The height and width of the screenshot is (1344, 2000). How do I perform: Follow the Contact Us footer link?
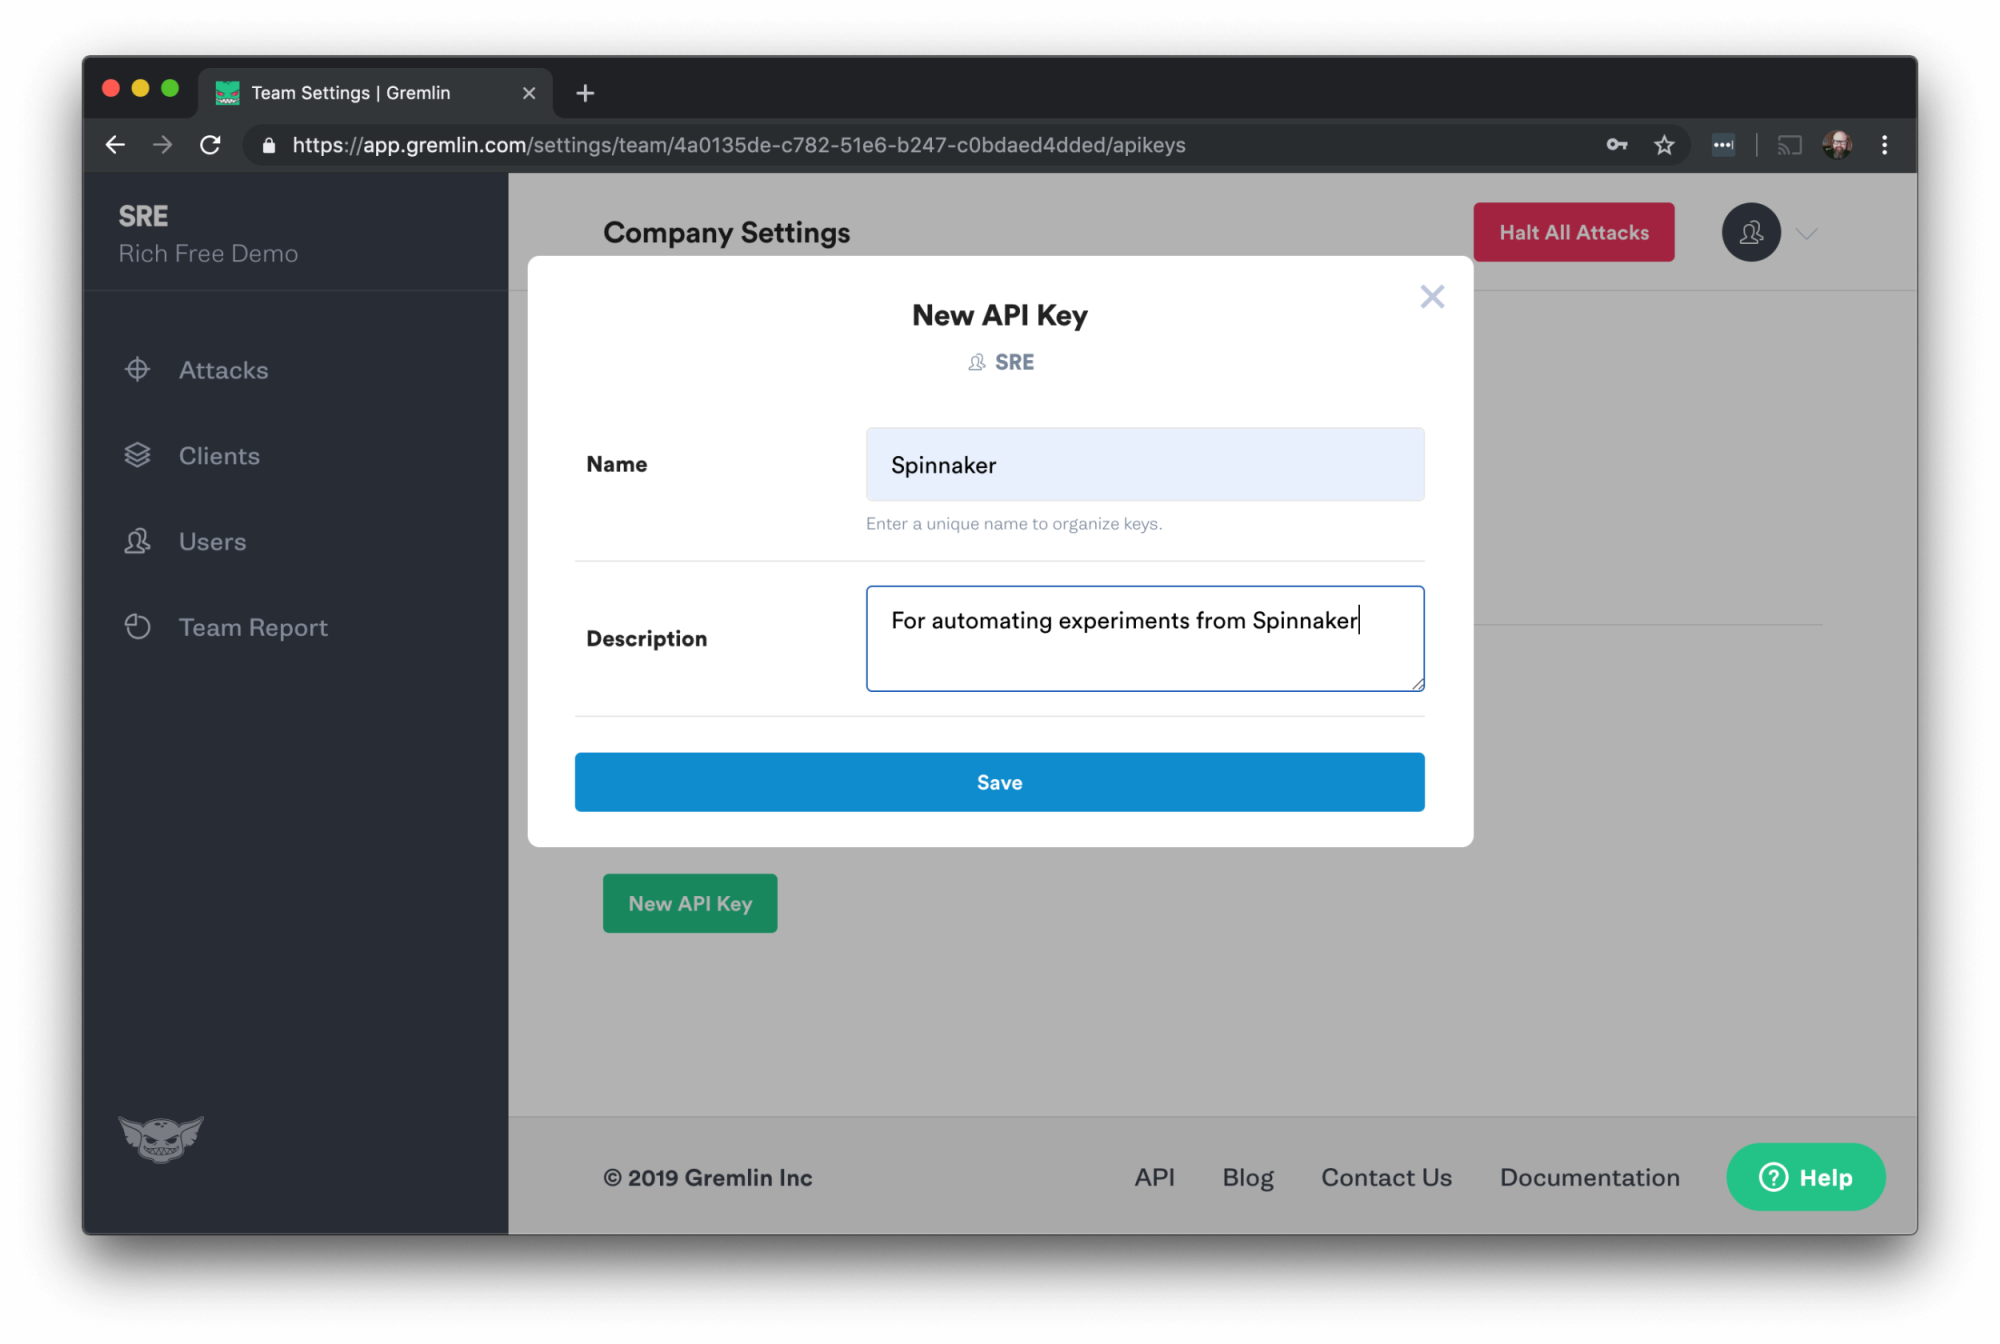pyautogui.click(x=1386, y=1177)
